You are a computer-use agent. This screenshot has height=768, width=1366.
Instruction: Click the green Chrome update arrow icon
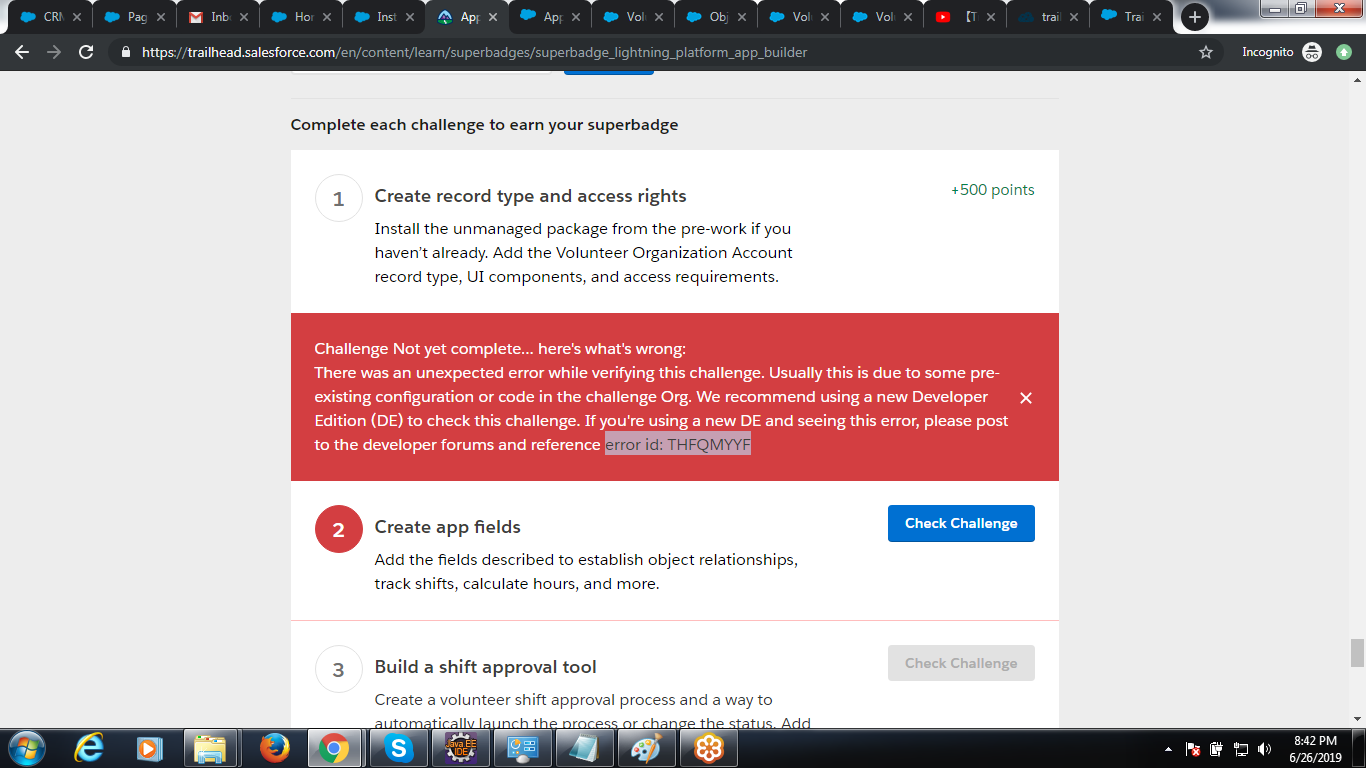click(x=1344, y=52)
